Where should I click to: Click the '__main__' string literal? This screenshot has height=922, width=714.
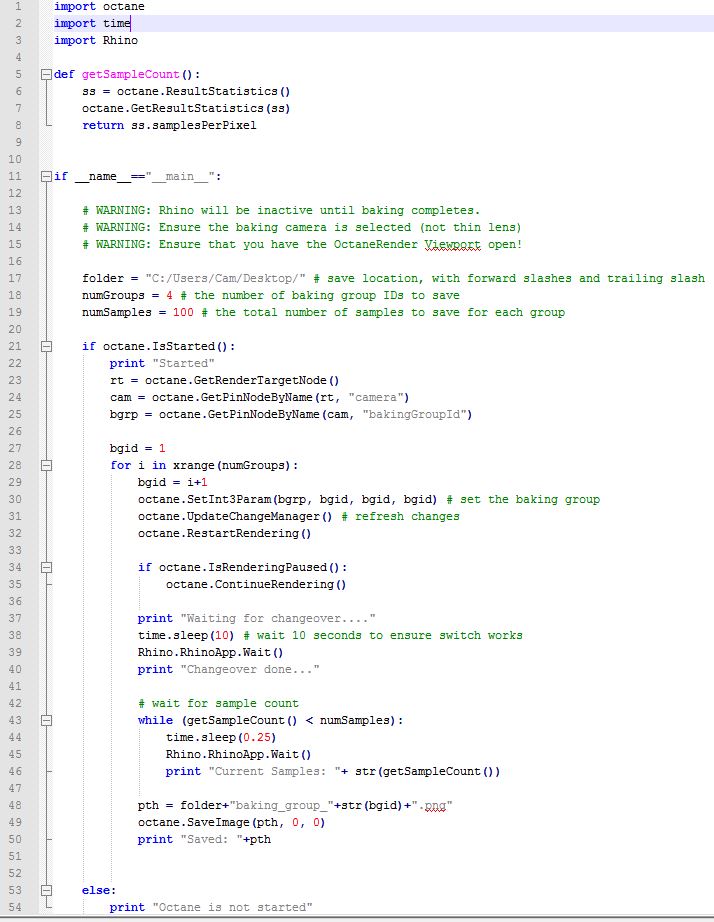[179, 176]
